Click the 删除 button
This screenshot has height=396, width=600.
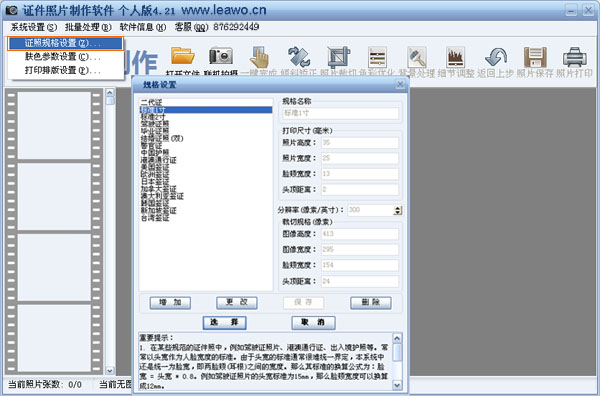[371, 303]
